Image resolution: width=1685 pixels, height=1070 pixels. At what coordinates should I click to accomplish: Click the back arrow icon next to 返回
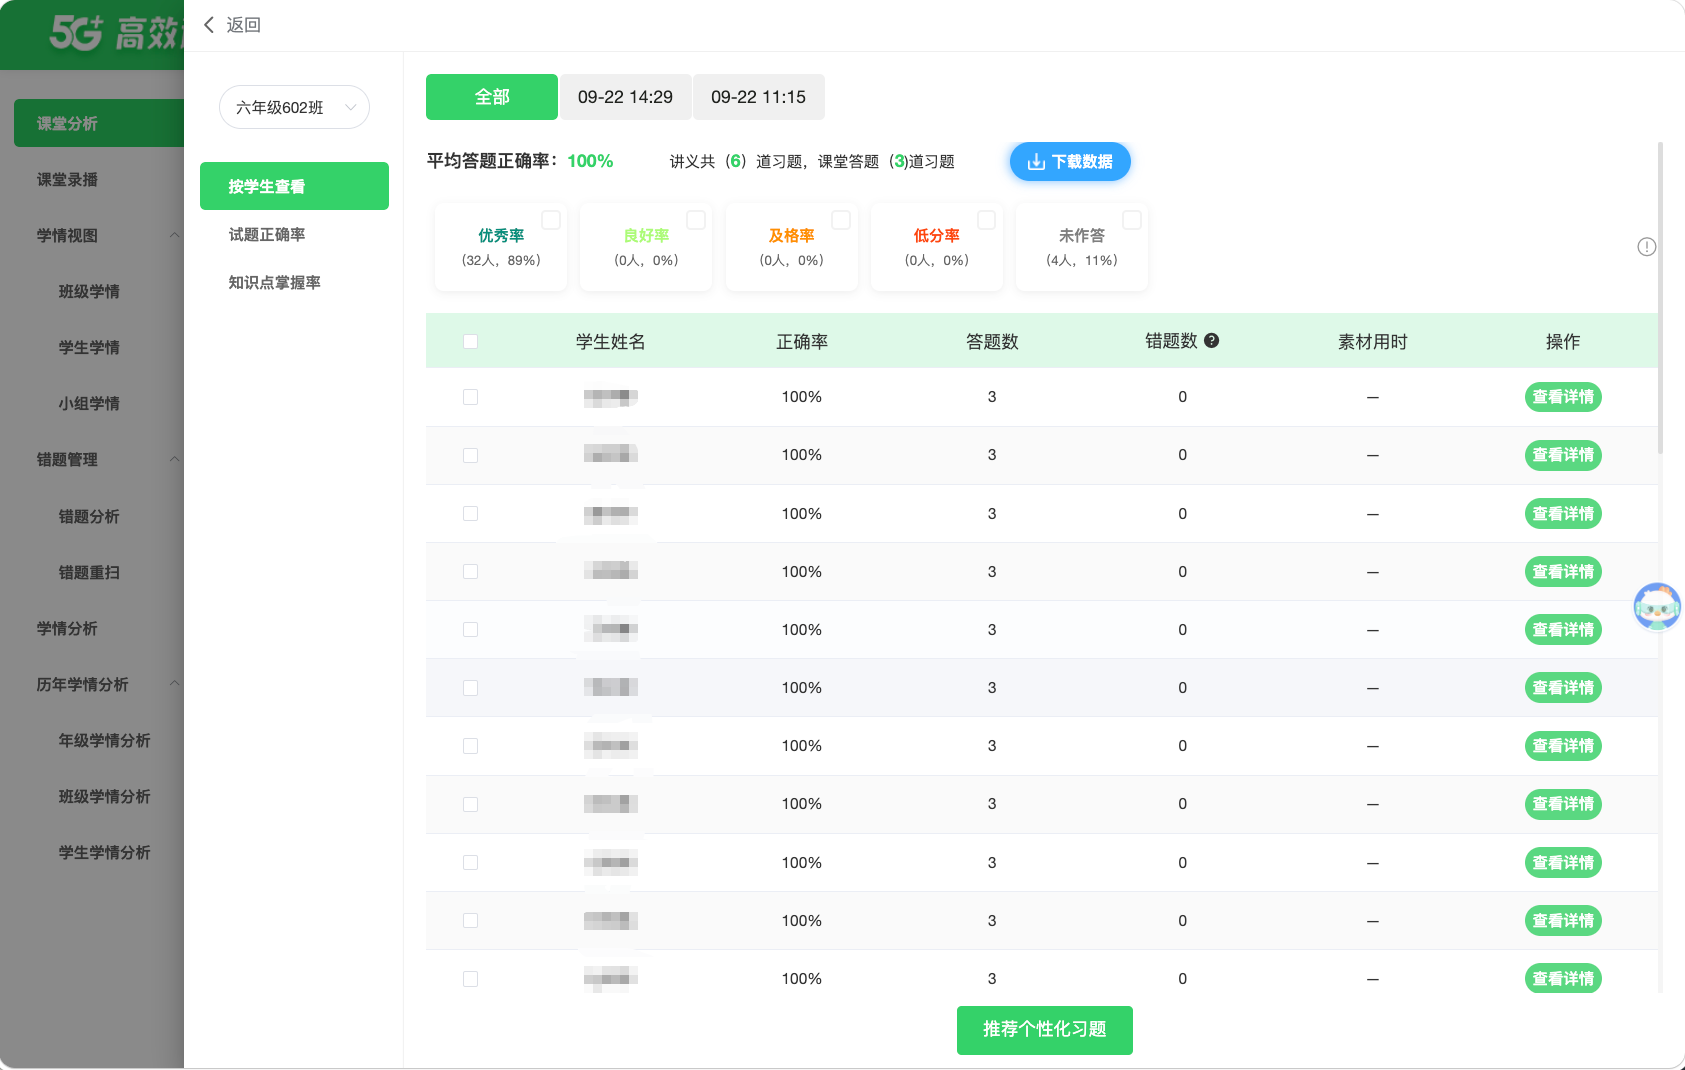point(209,25)
